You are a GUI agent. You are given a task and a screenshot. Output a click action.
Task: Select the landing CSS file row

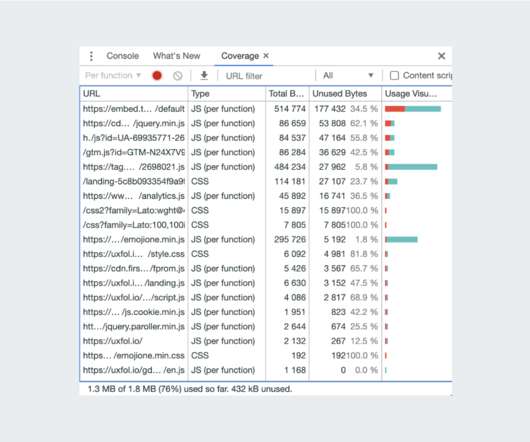coord(266,181)
